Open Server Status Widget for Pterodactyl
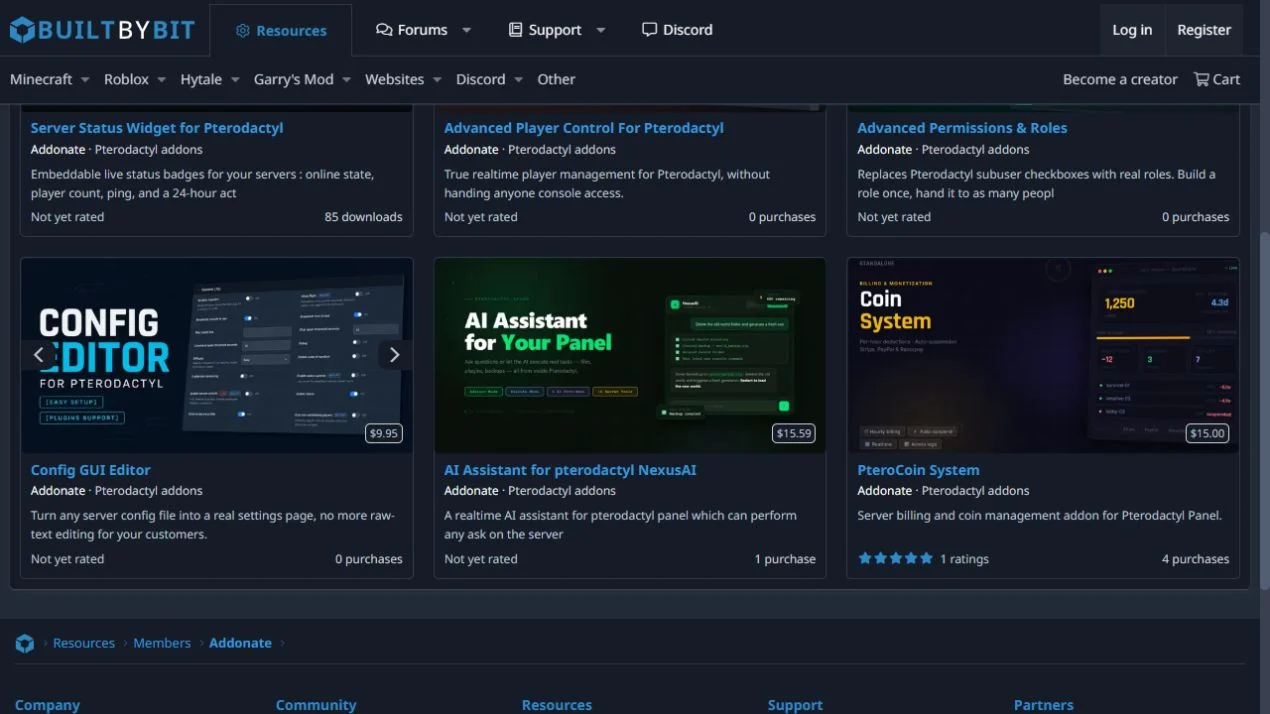Viewport: 1270px width, 714px height. point(157,128)
